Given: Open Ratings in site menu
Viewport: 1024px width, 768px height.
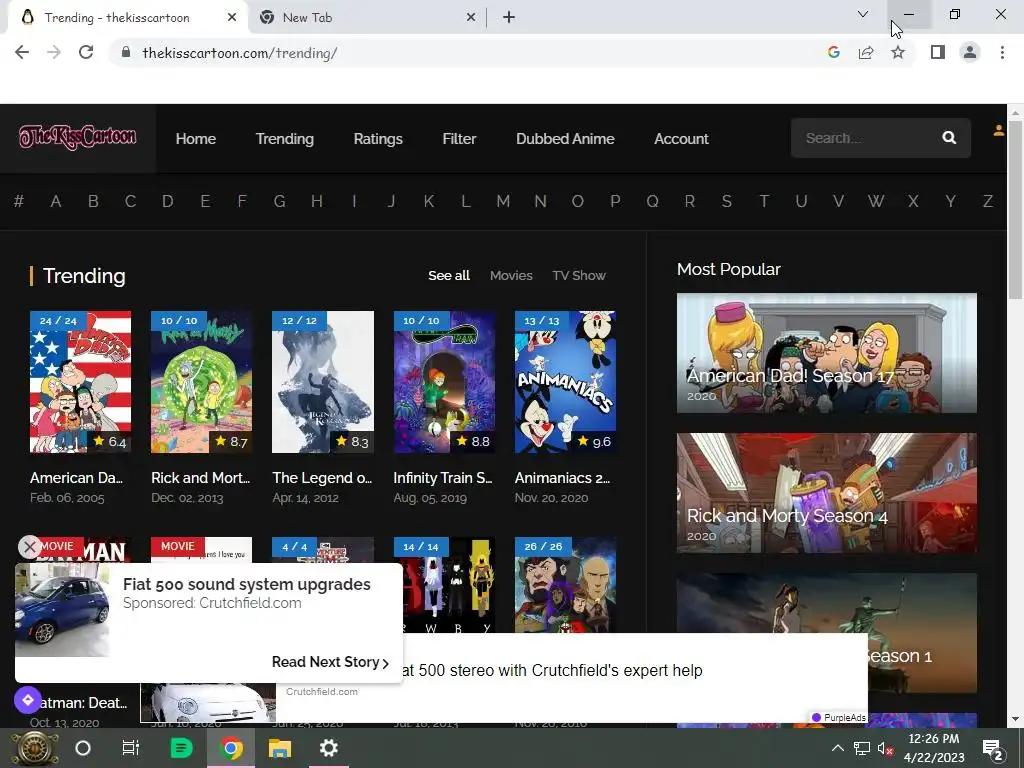Looking at the screenshot, I should click(x=378, y=138).
